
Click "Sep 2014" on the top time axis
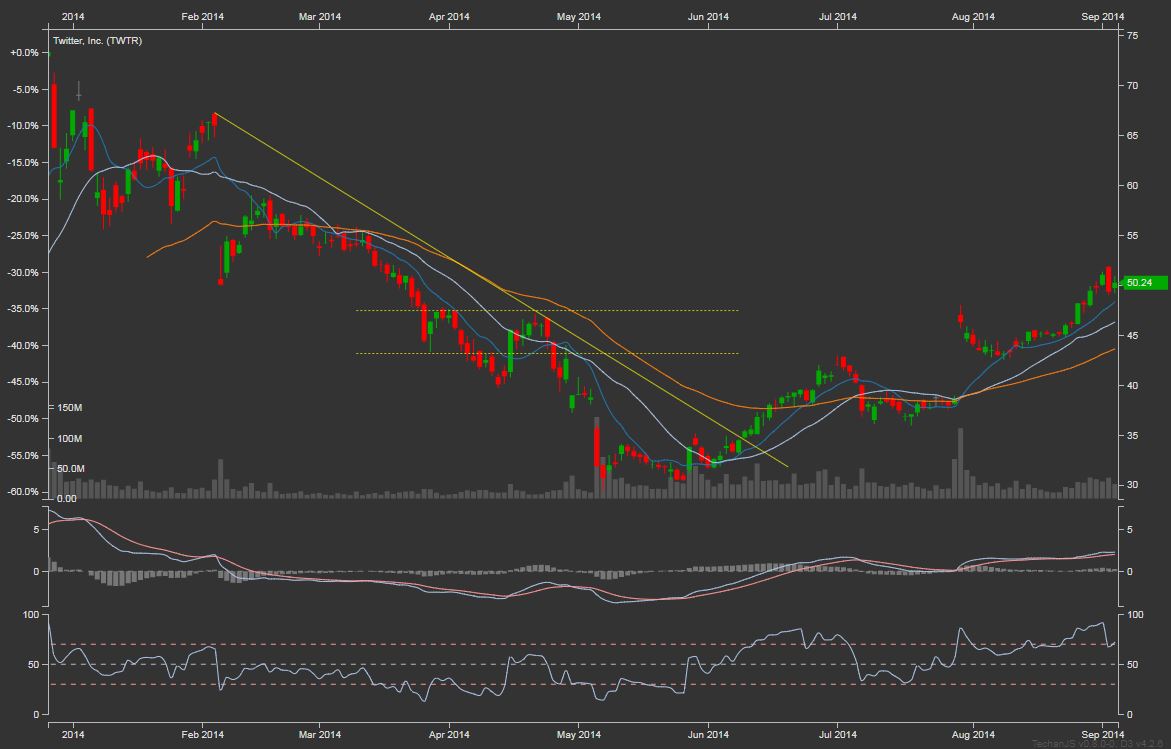[1103, 16]
